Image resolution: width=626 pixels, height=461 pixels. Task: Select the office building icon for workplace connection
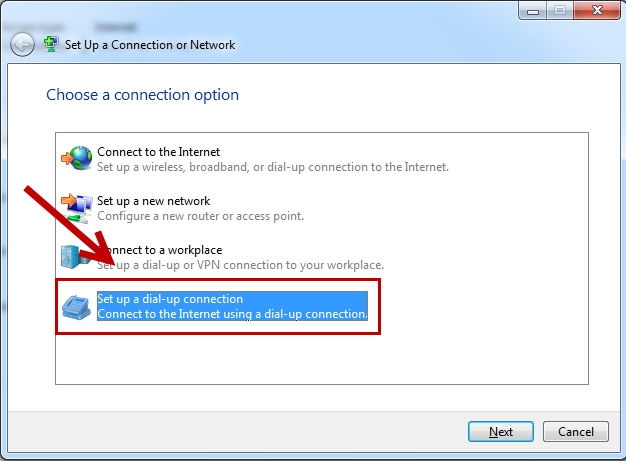pos(76,257)
